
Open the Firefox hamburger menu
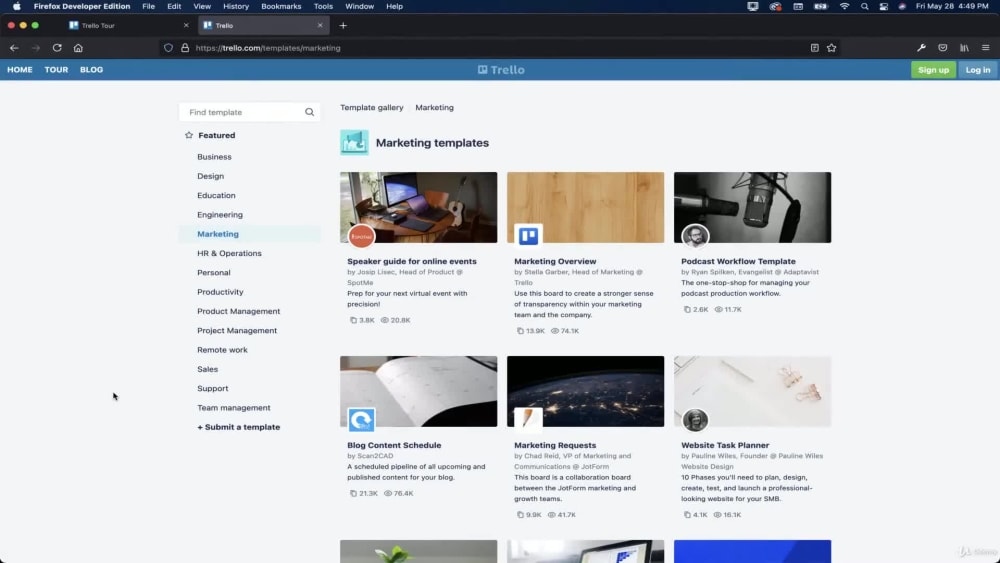click(985, 48)
